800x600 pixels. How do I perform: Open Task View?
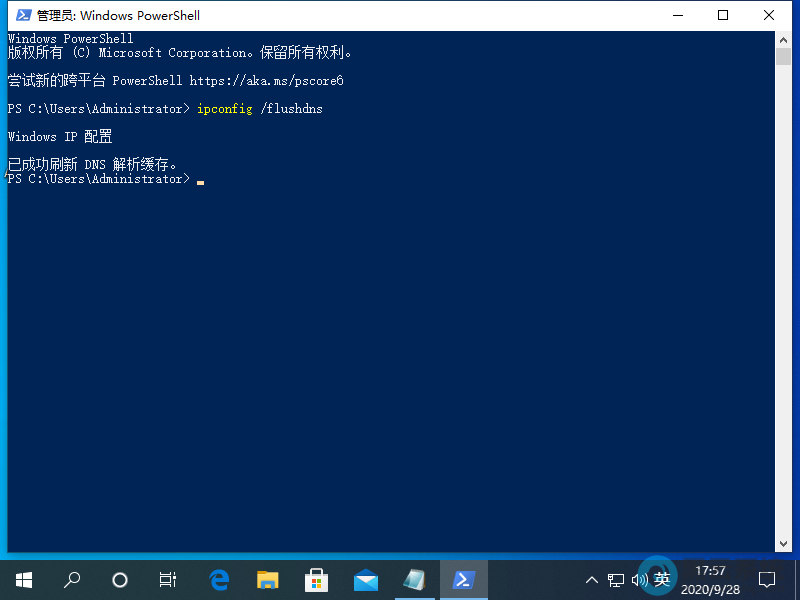(x=167, y=579)
